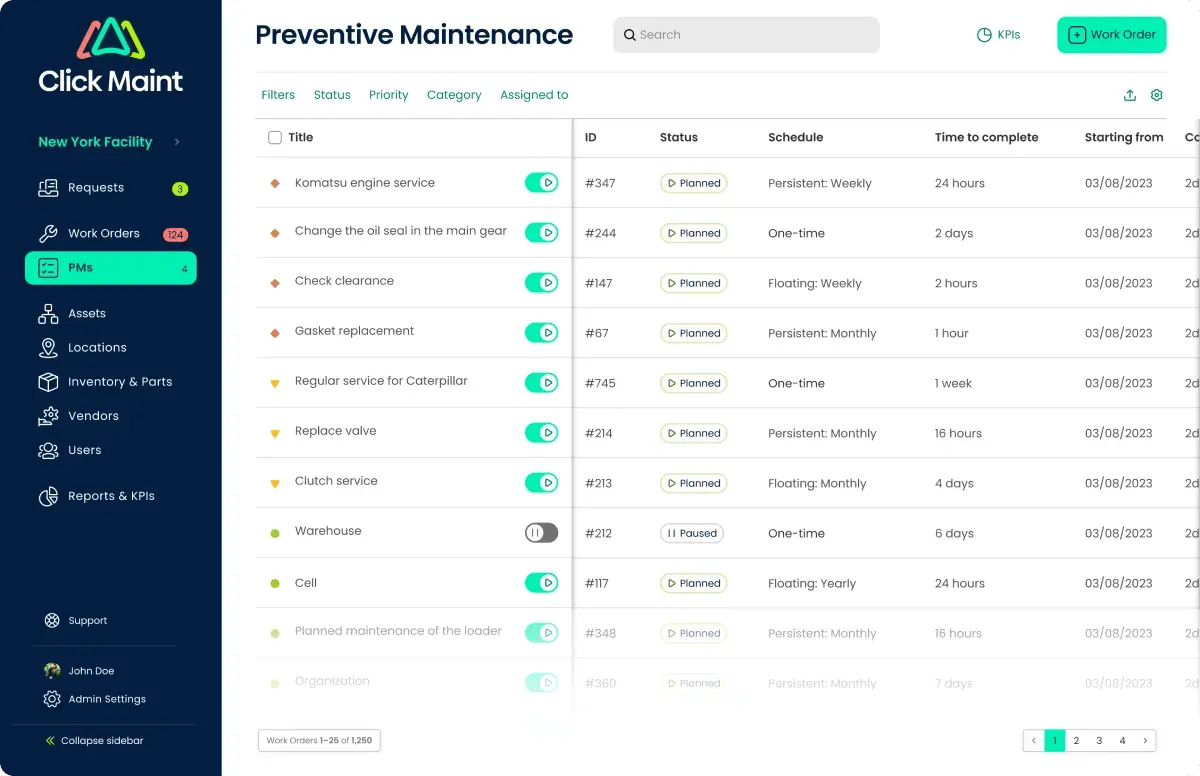
Task: Toggle the select-all checkbox beside Title
Action: (275, 138)
